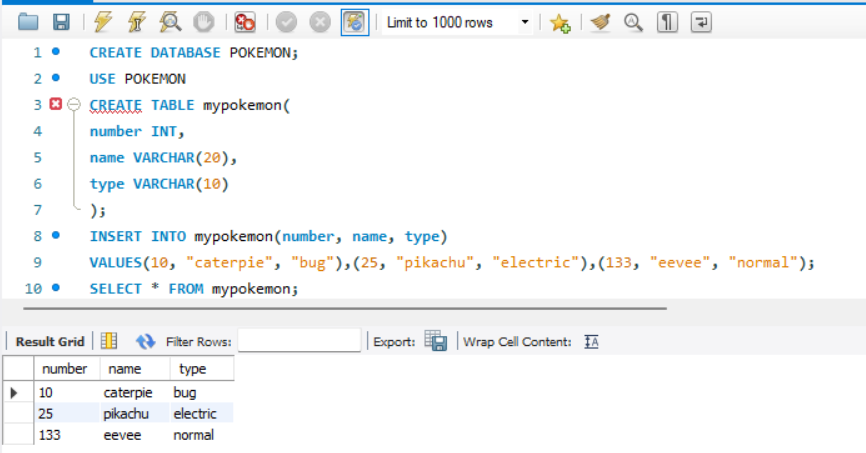Click line number 9 in the gutter
Viewport: 866px width, 453px height.
37,262
